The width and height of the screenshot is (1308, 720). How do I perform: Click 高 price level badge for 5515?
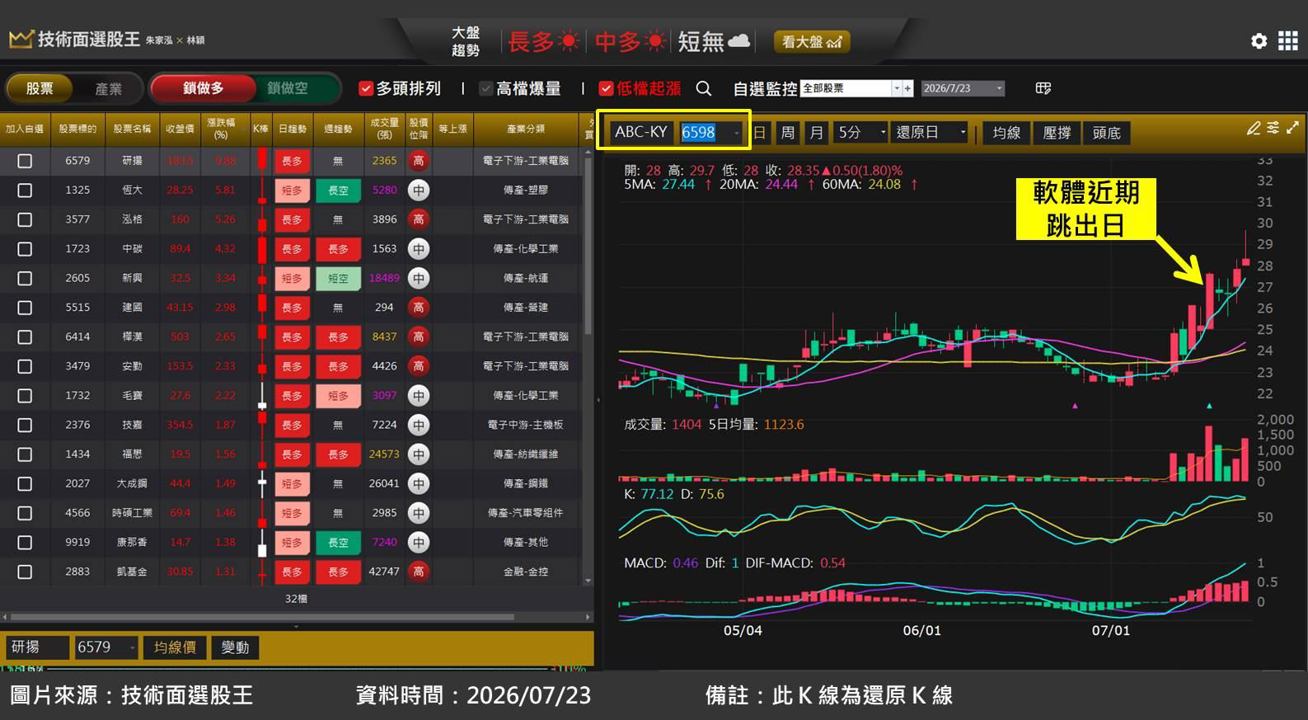418,307
